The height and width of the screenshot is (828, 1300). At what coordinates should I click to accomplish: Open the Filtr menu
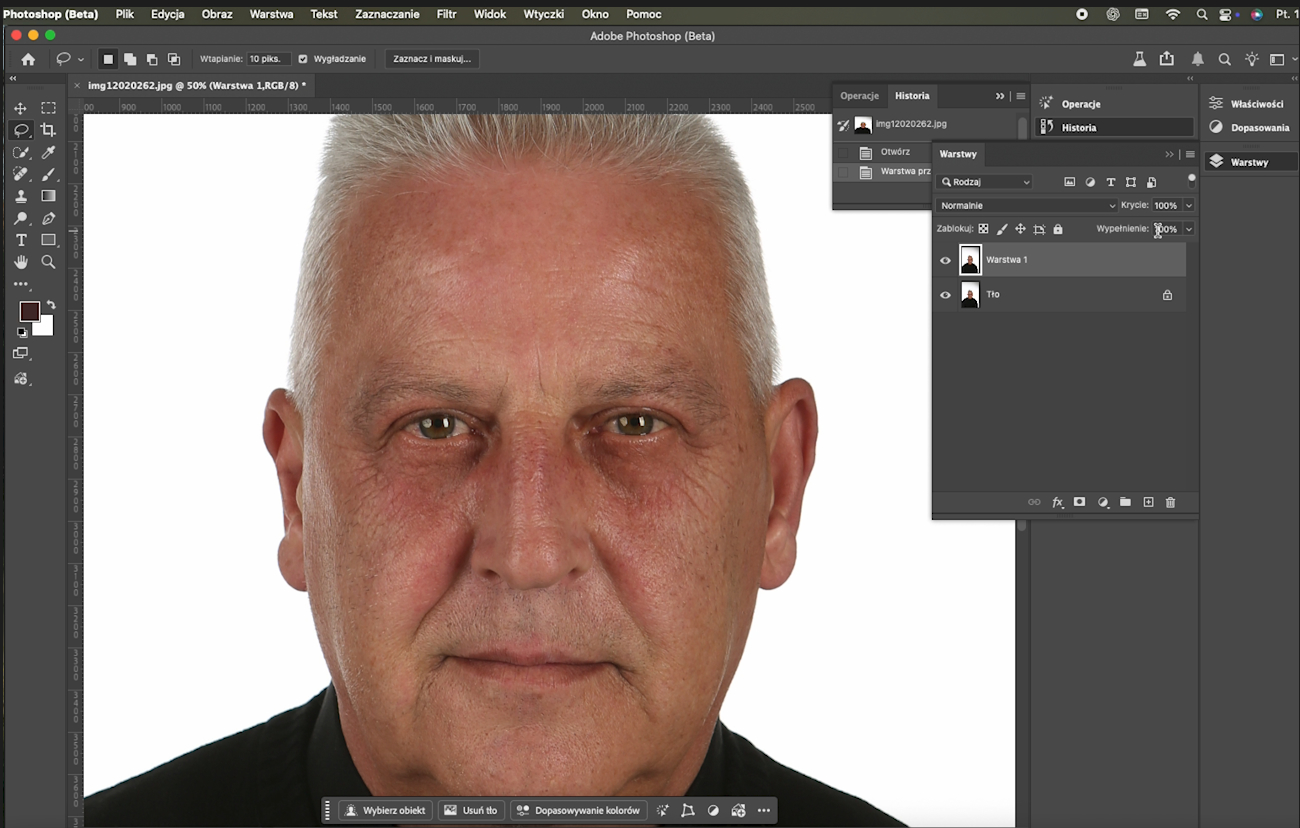tap(447, 14)
